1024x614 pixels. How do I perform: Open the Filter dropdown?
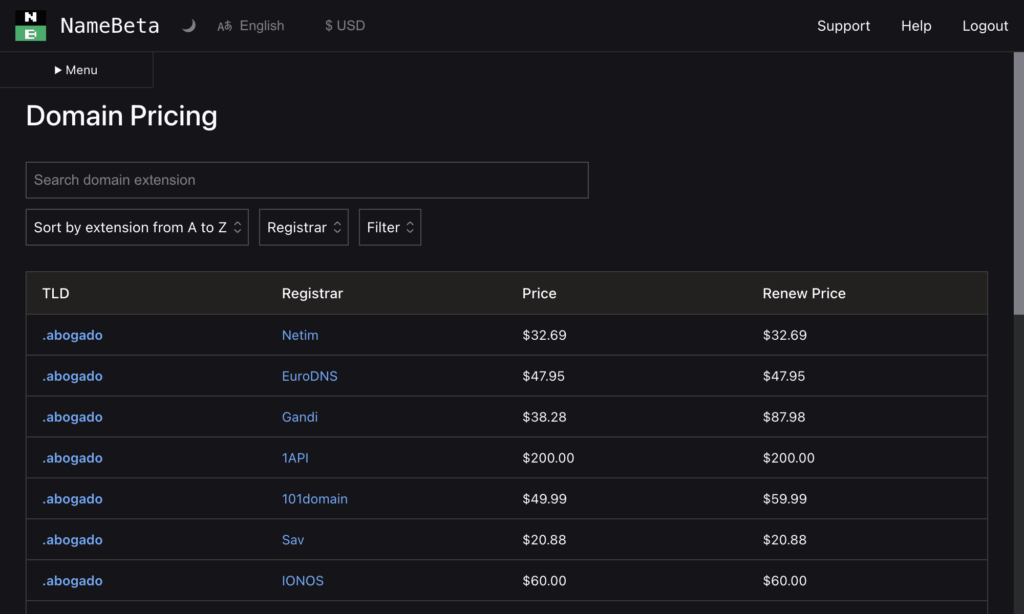(x=390, y=227)
